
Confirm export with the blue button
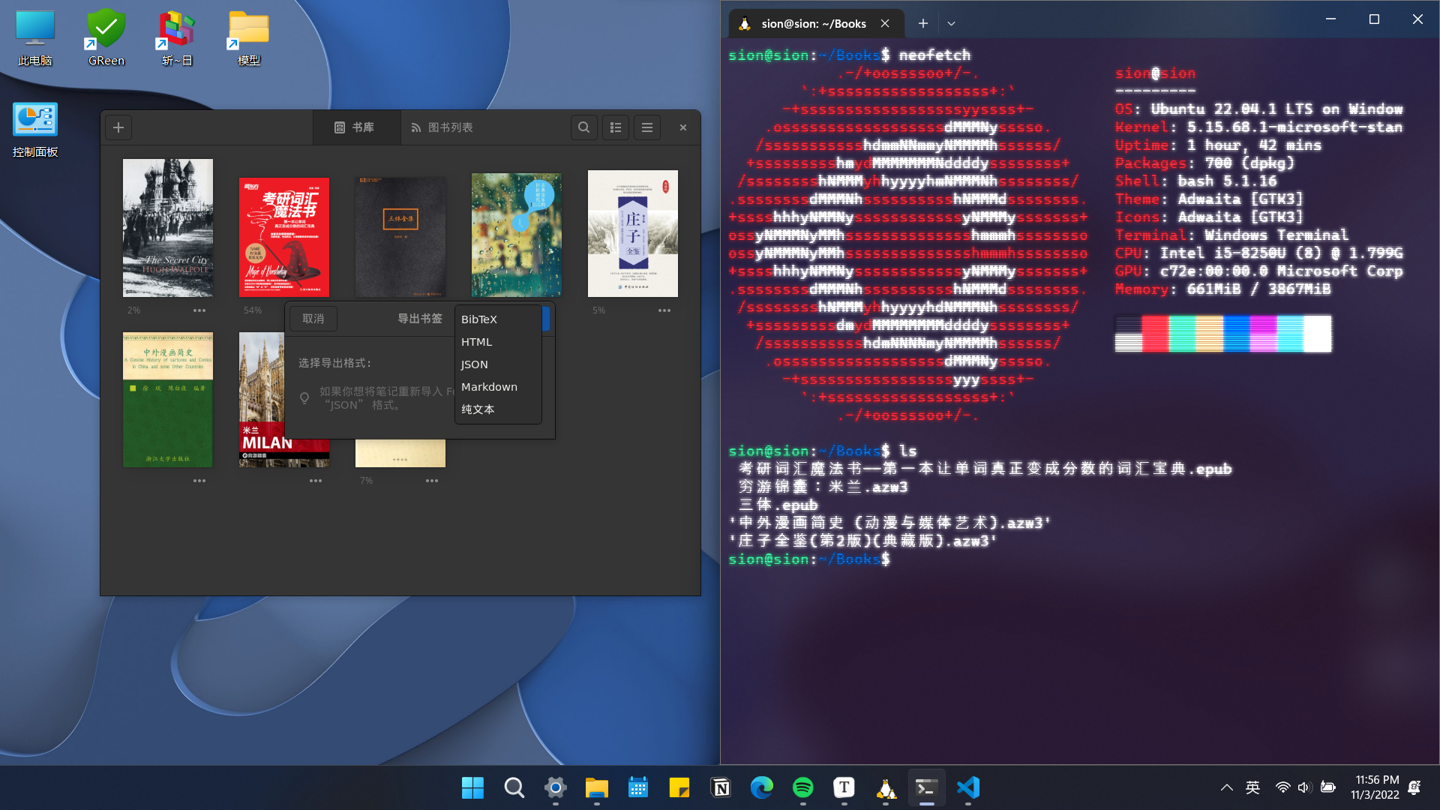pos(545,318)
